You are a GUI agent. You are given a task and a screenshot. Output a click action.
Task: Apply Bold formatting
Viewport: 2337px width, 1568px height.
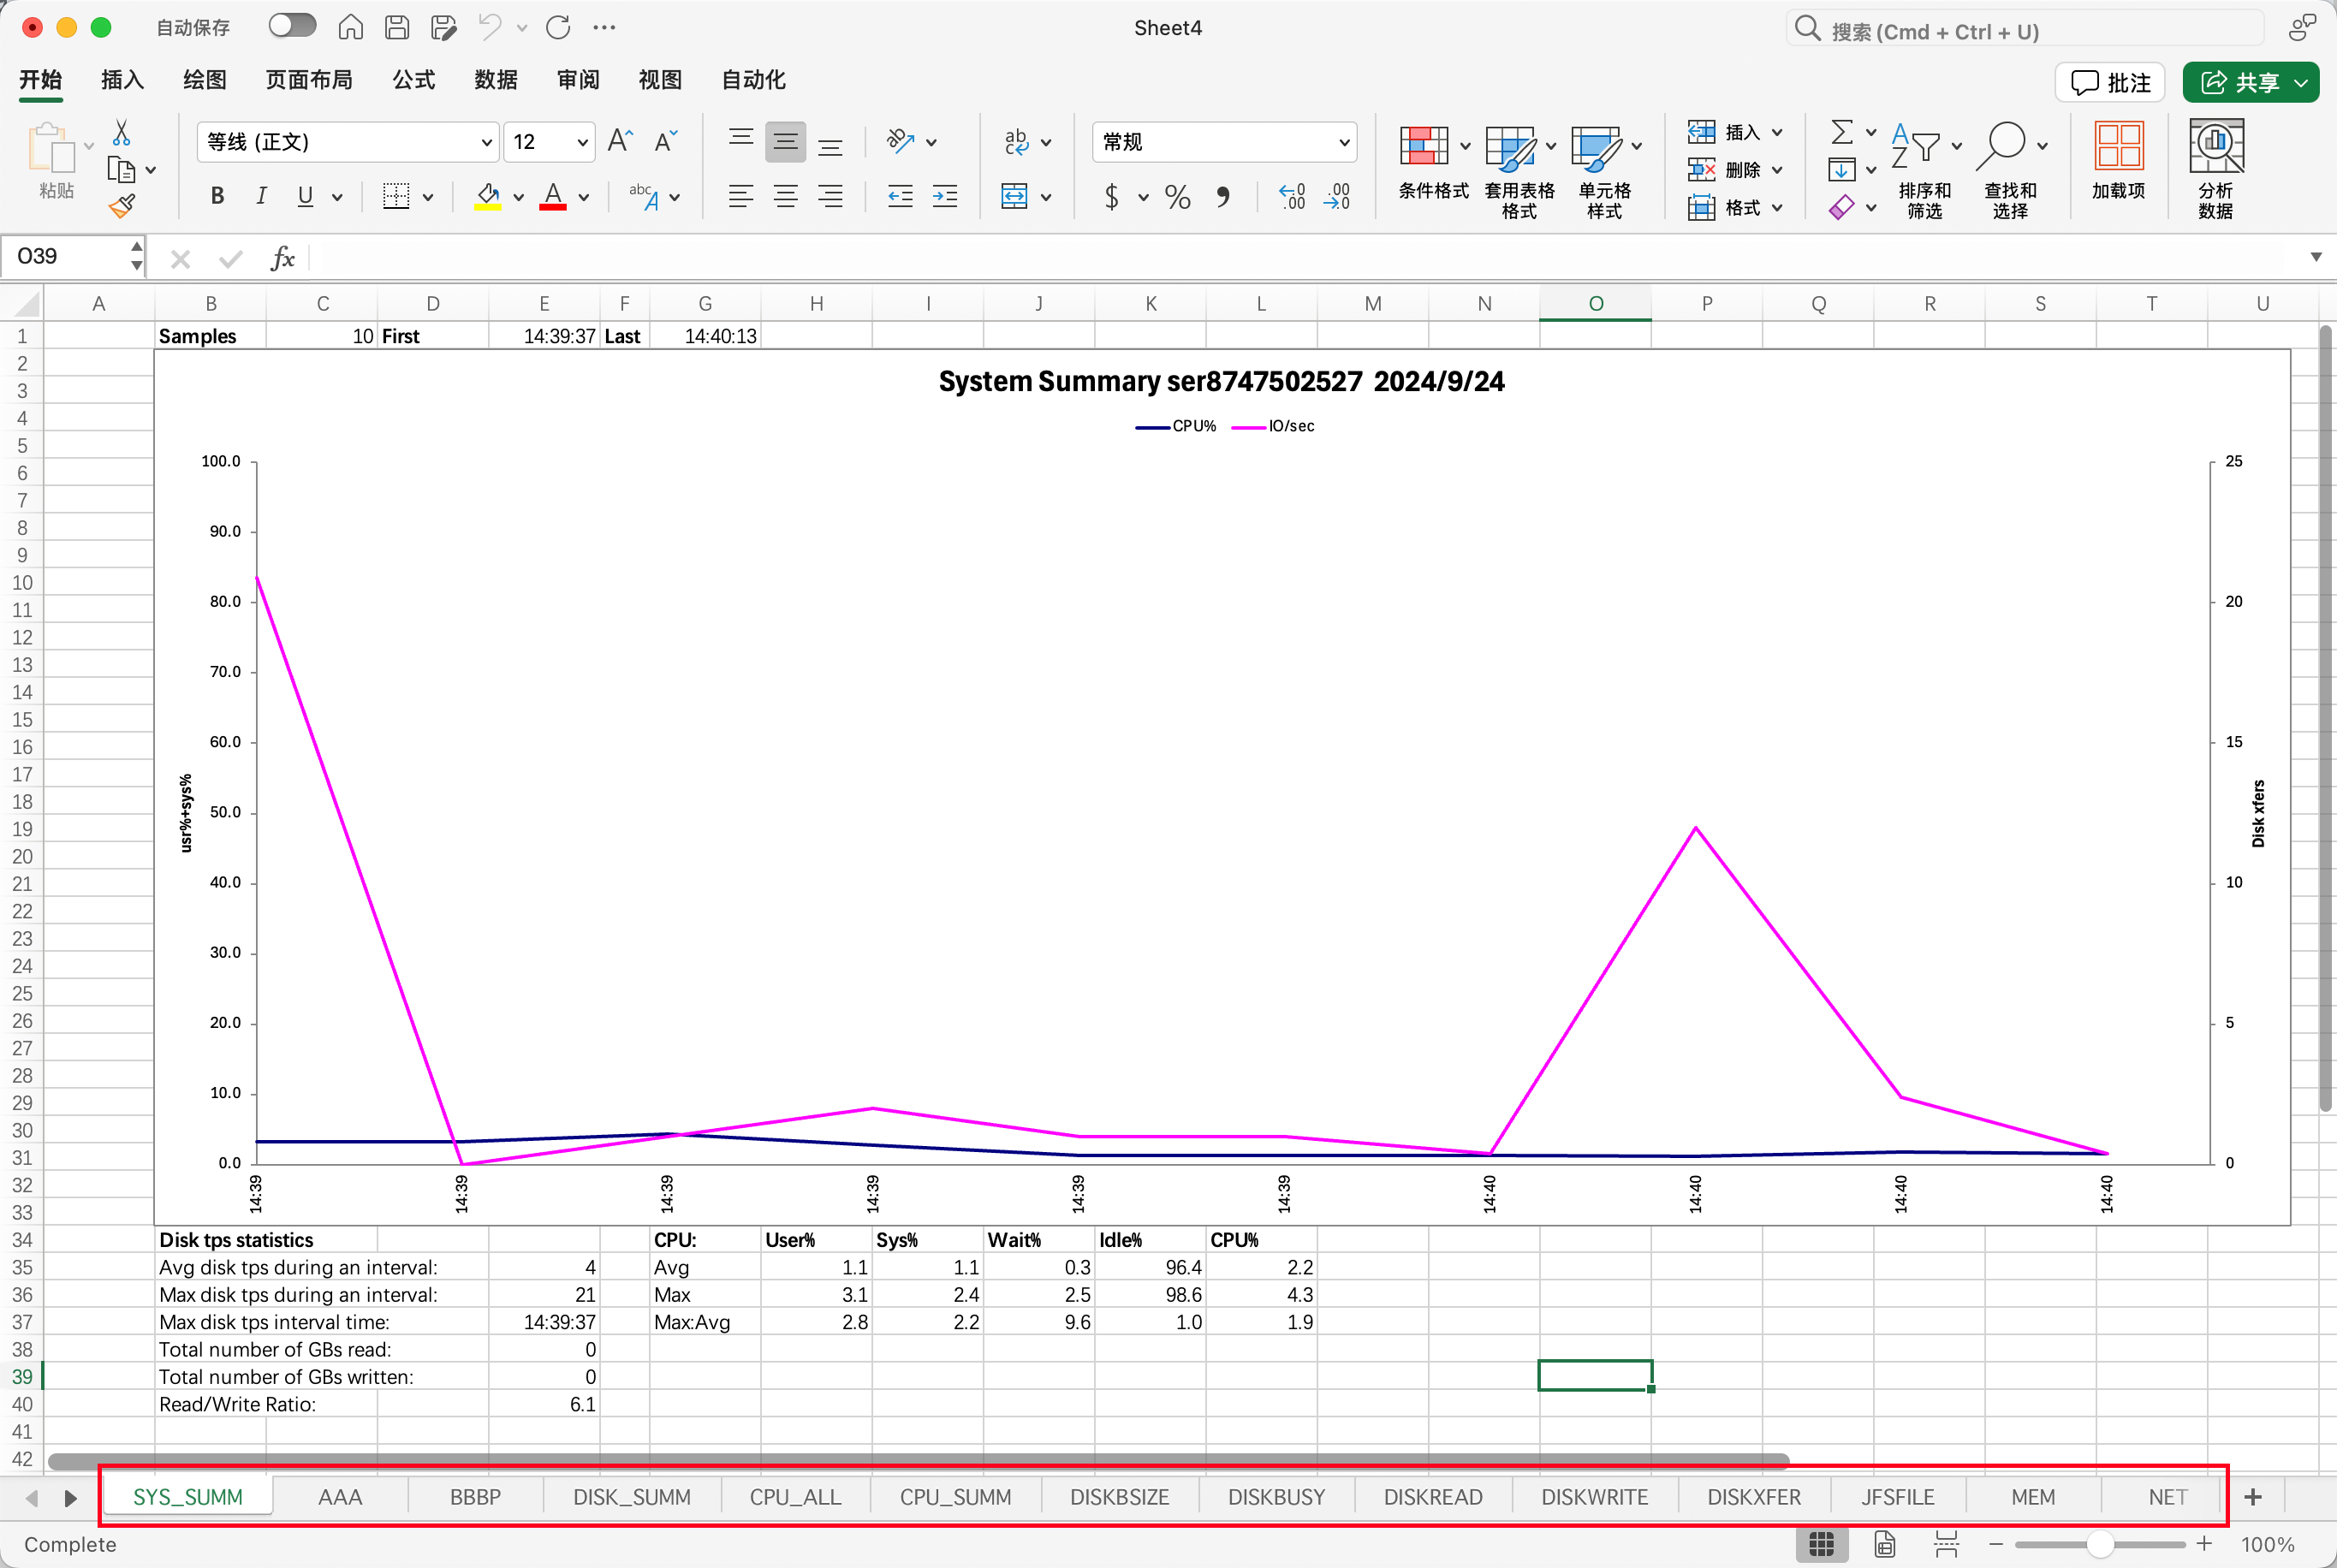[217, 196]
